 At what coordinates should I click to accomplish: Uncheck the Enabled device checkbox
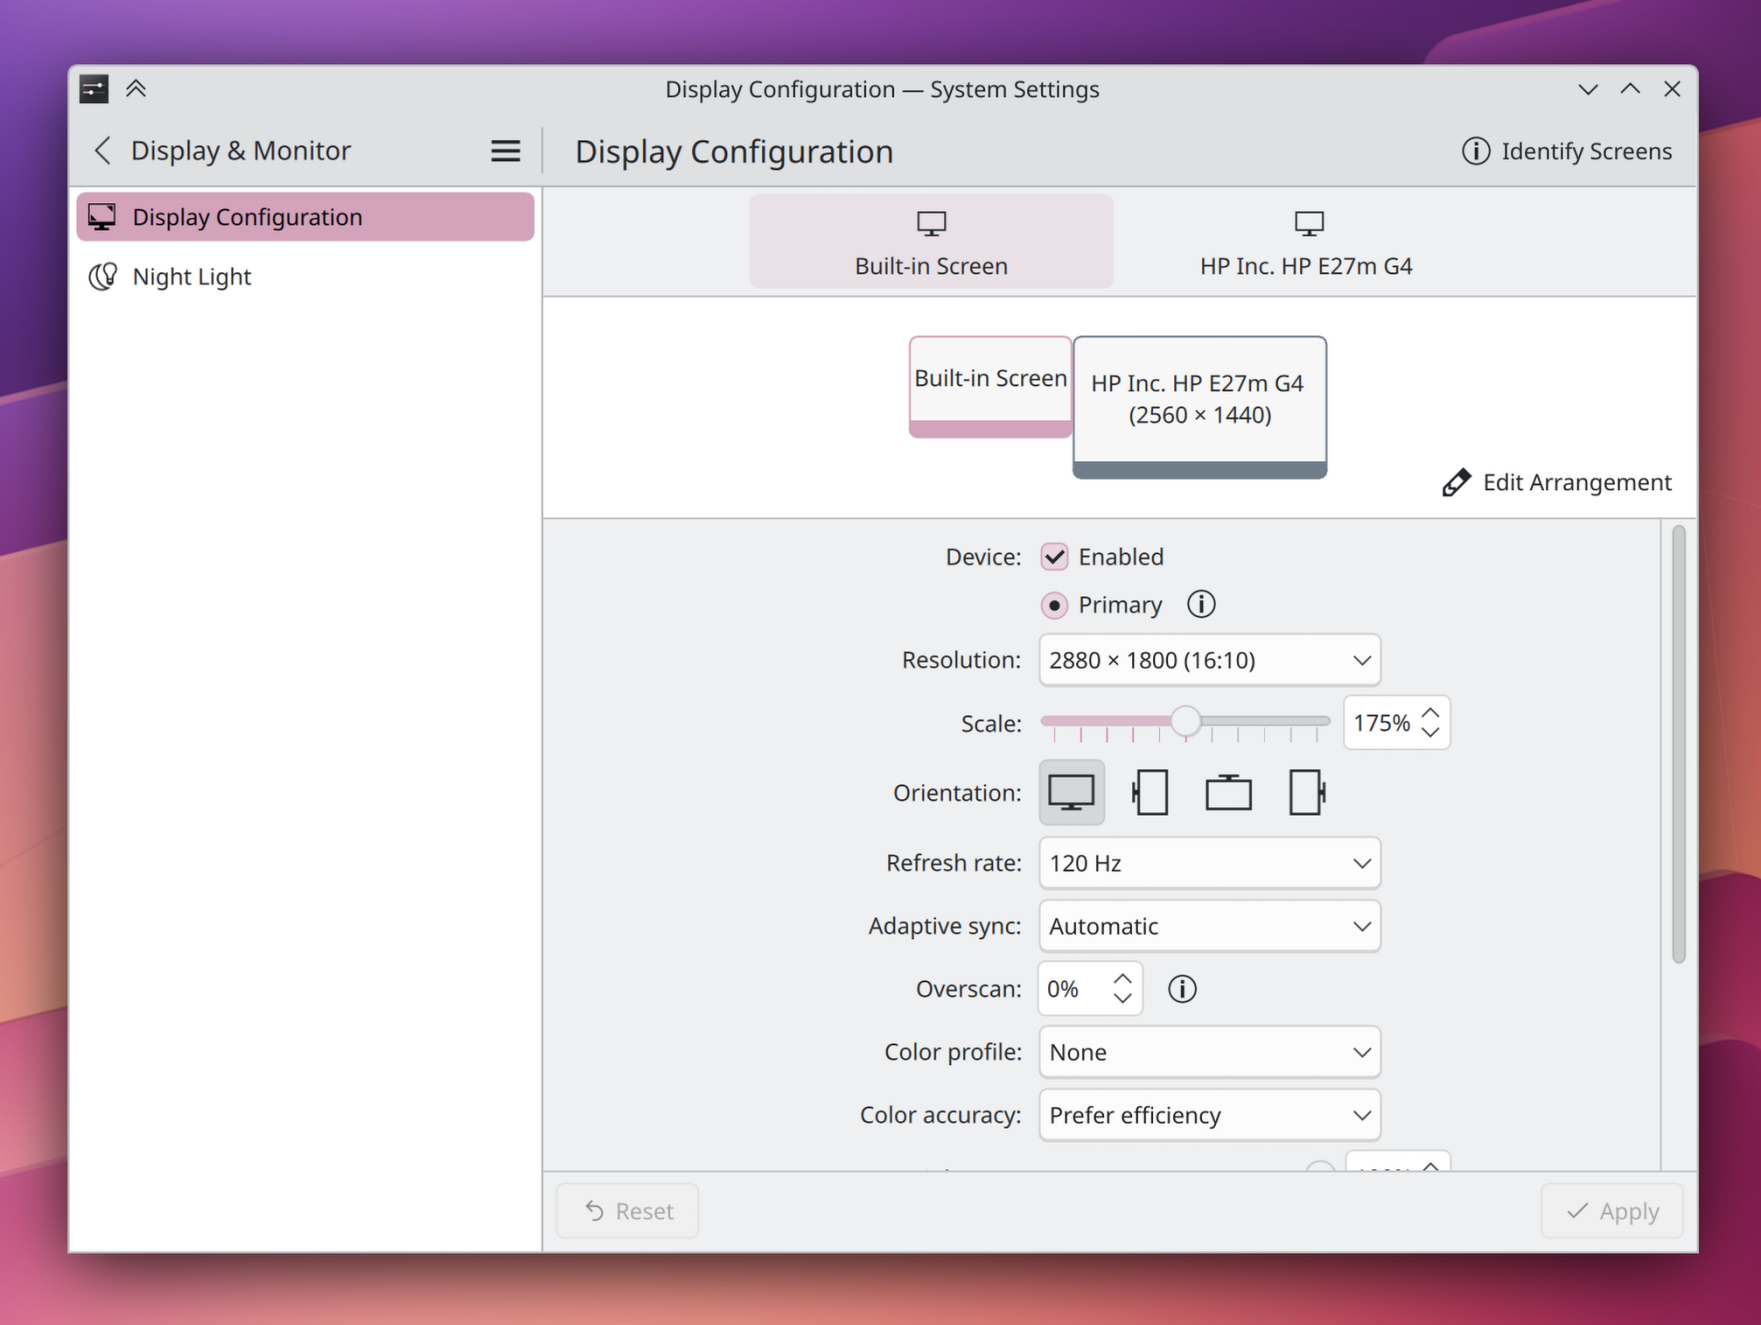1054,557
